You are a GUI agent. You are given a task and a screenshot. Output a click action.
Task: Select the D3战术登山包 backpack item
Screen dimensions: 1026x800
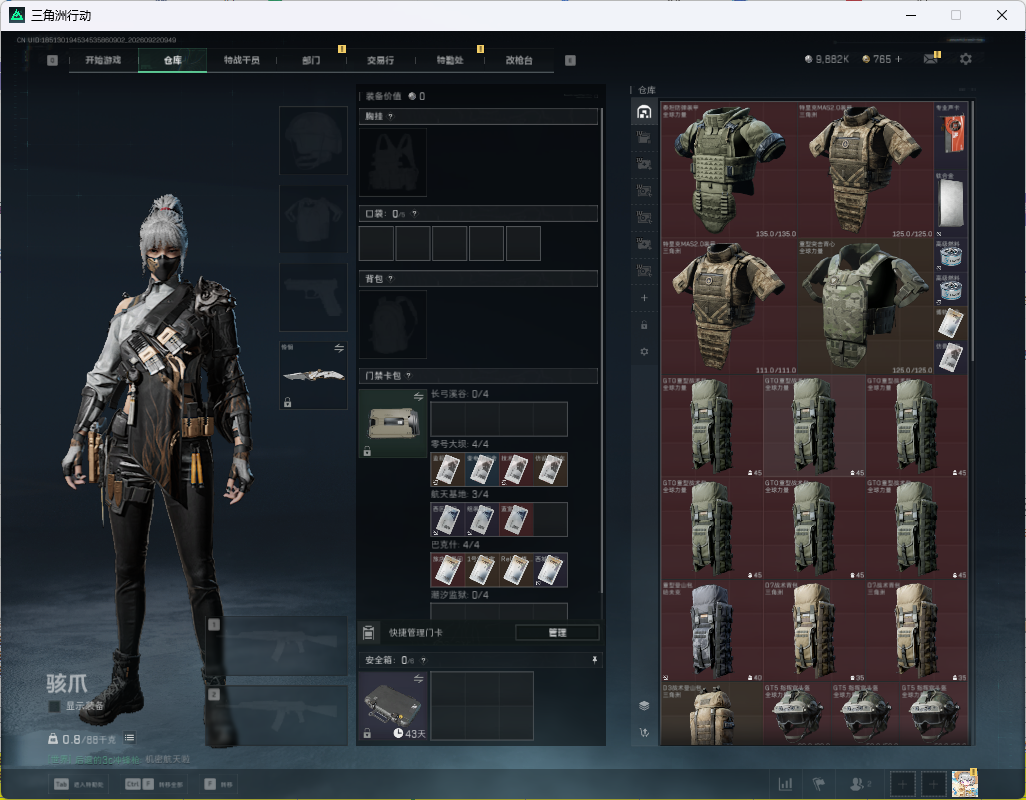(x=712, y=714)
